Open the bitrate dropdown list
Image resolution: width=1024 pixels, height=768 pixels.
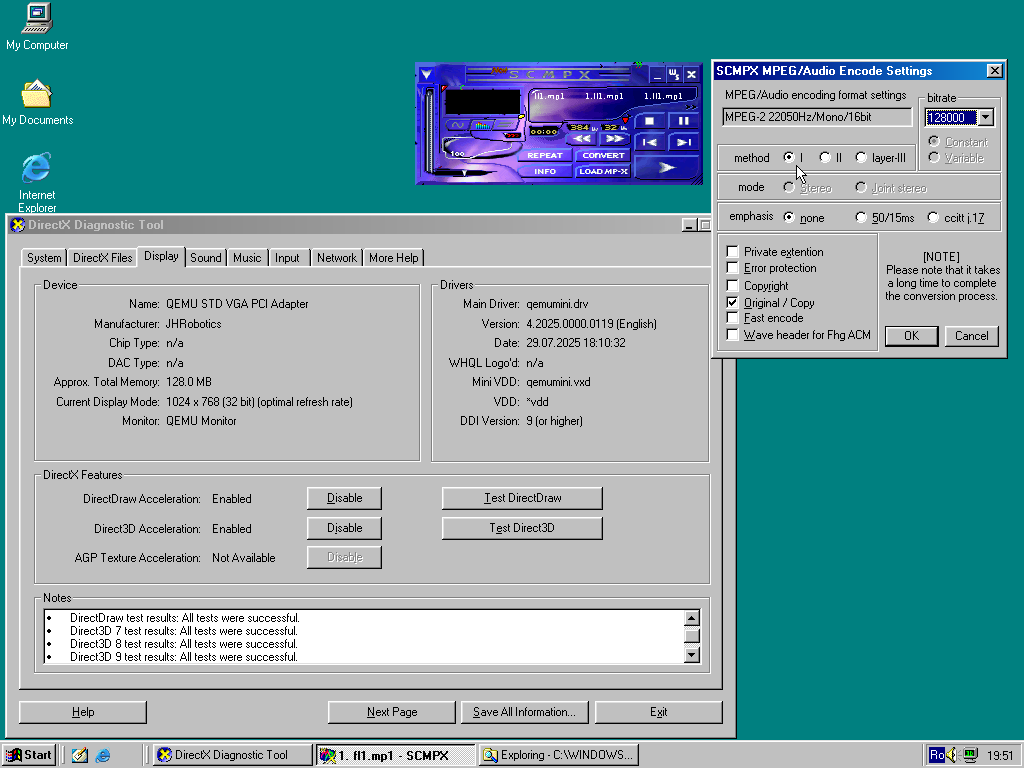986,118
